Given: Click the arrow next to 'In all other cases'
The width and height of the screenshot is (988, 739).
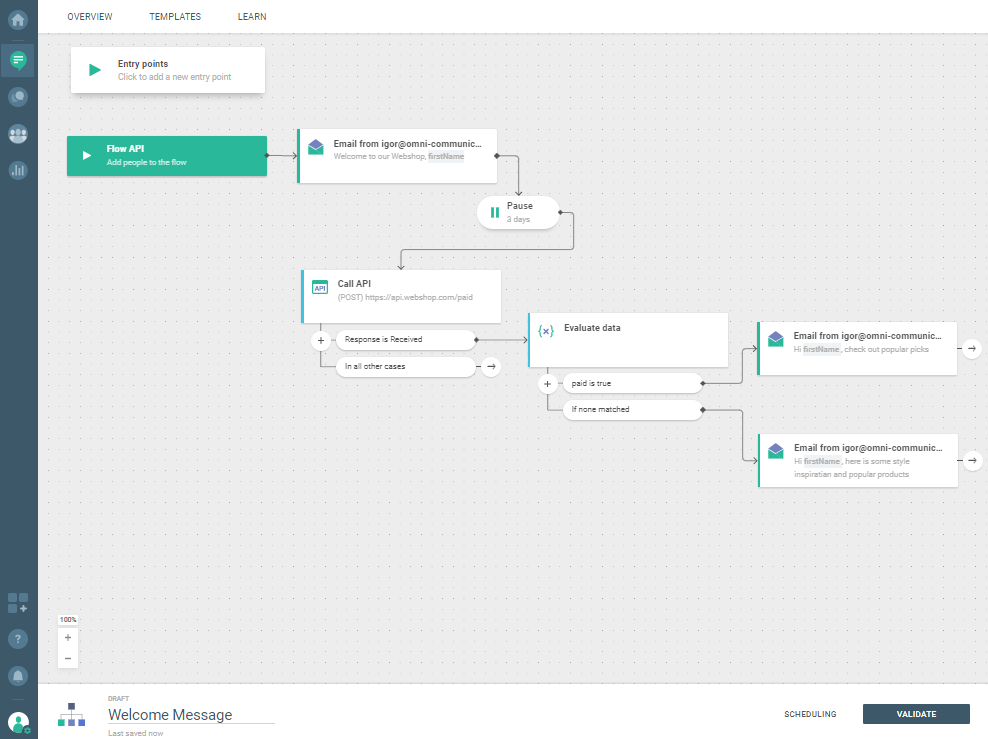Looking at the screenshot, I should point(491,367).
